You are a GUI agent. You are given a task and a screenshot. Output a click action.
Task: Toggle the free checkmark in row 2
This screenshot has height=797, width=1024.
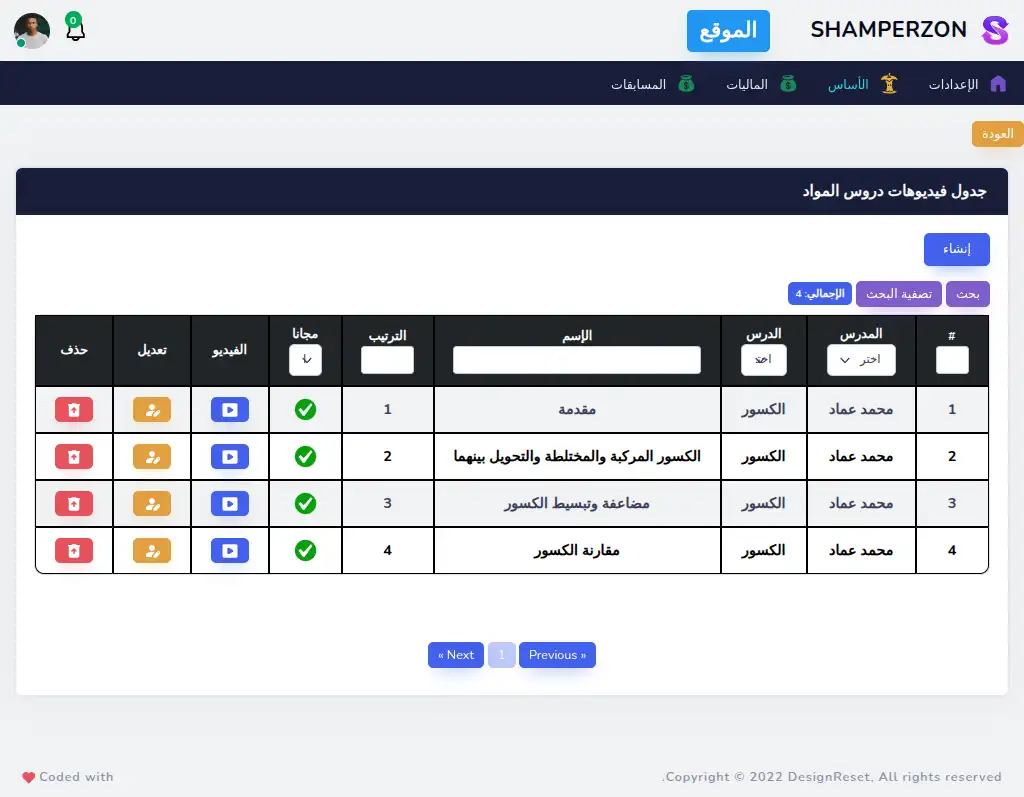click(305, 456)
